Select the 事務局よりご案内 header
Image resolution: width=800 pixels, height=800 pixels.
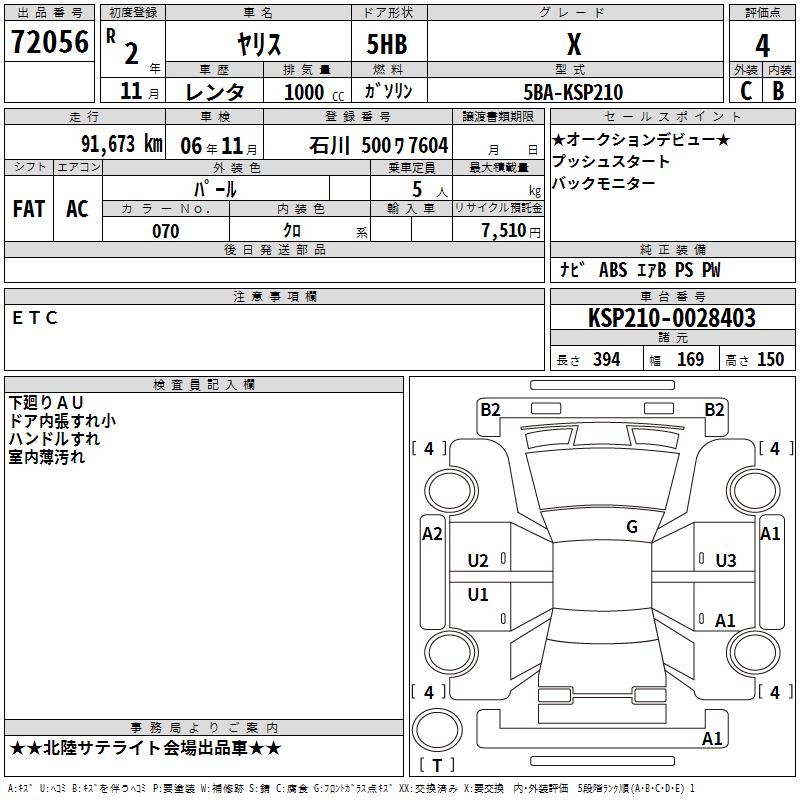204,728
